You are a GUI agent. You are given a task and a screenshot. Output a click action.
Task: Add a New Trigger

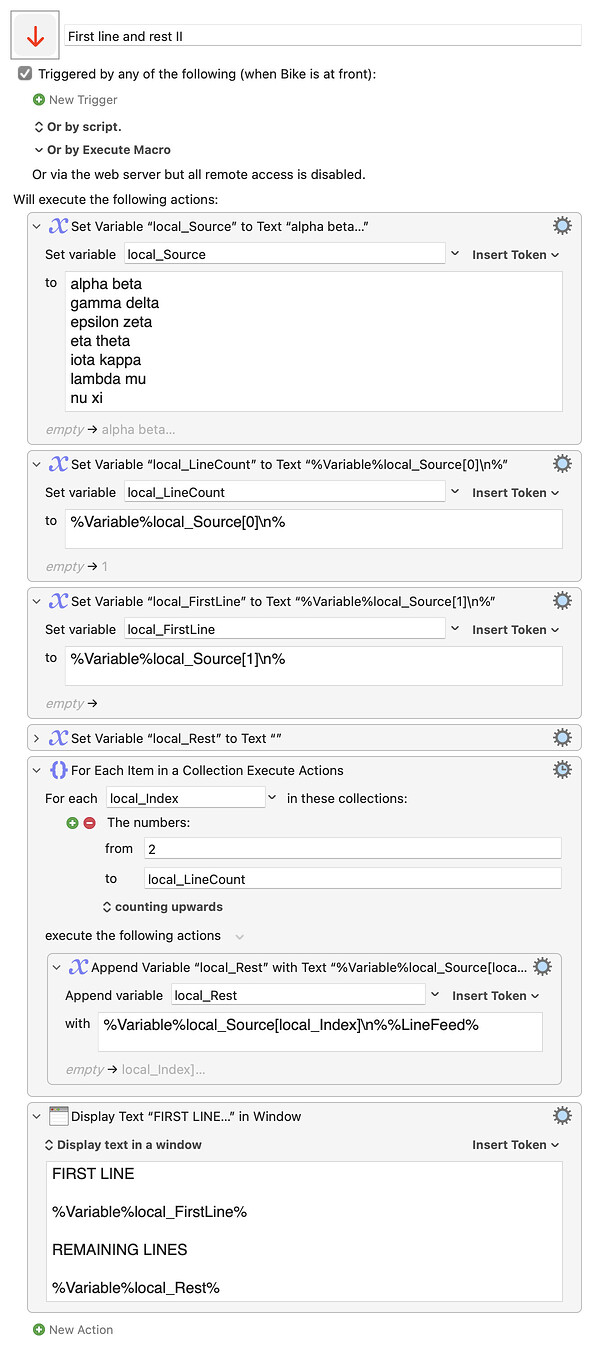point(83,100)
